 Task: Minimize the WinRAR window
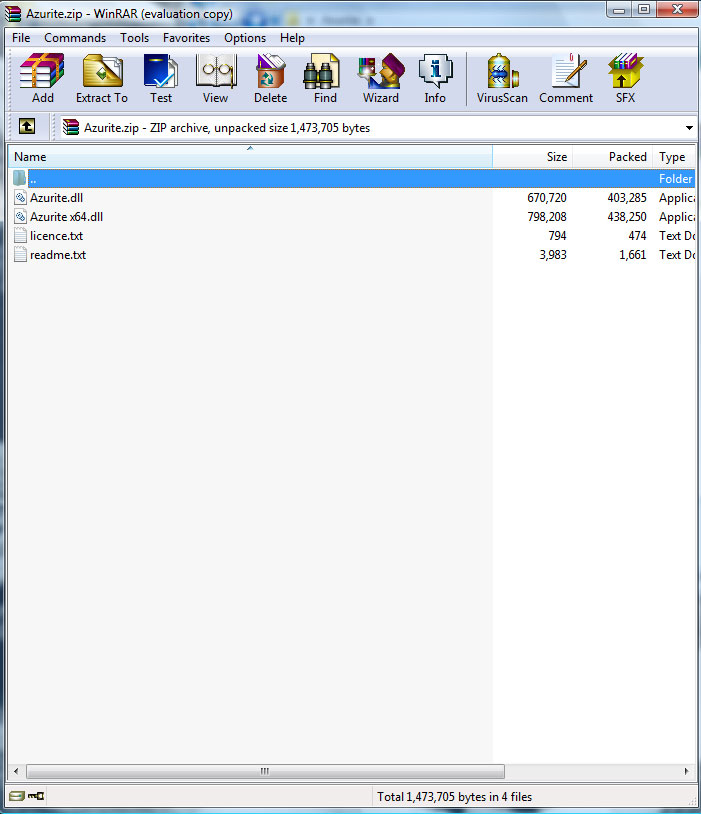[619, 10]
